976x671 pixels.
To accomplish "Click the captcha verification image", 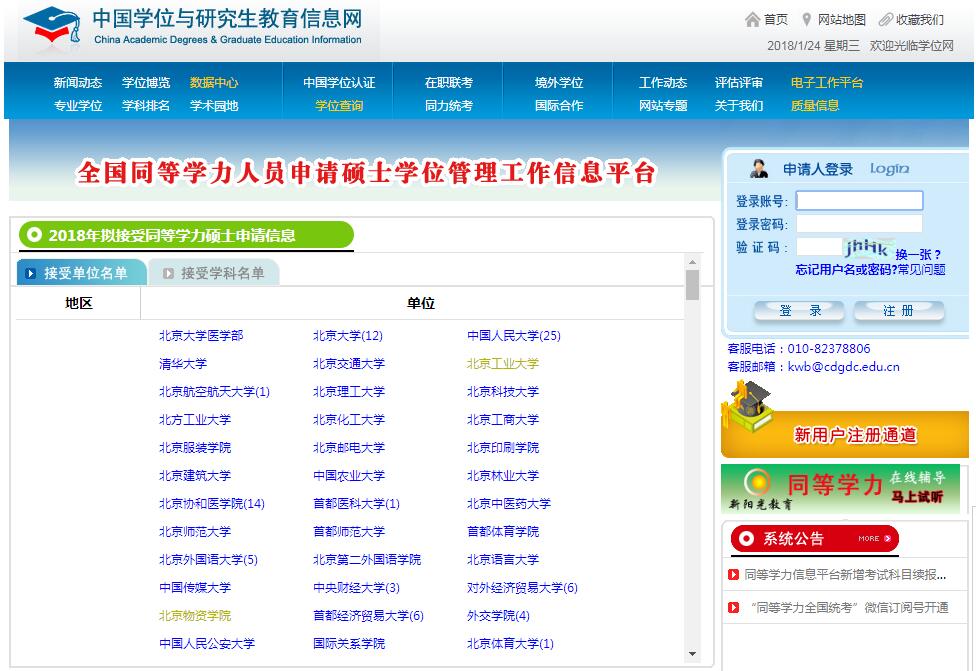I will (x=867, y=247).
